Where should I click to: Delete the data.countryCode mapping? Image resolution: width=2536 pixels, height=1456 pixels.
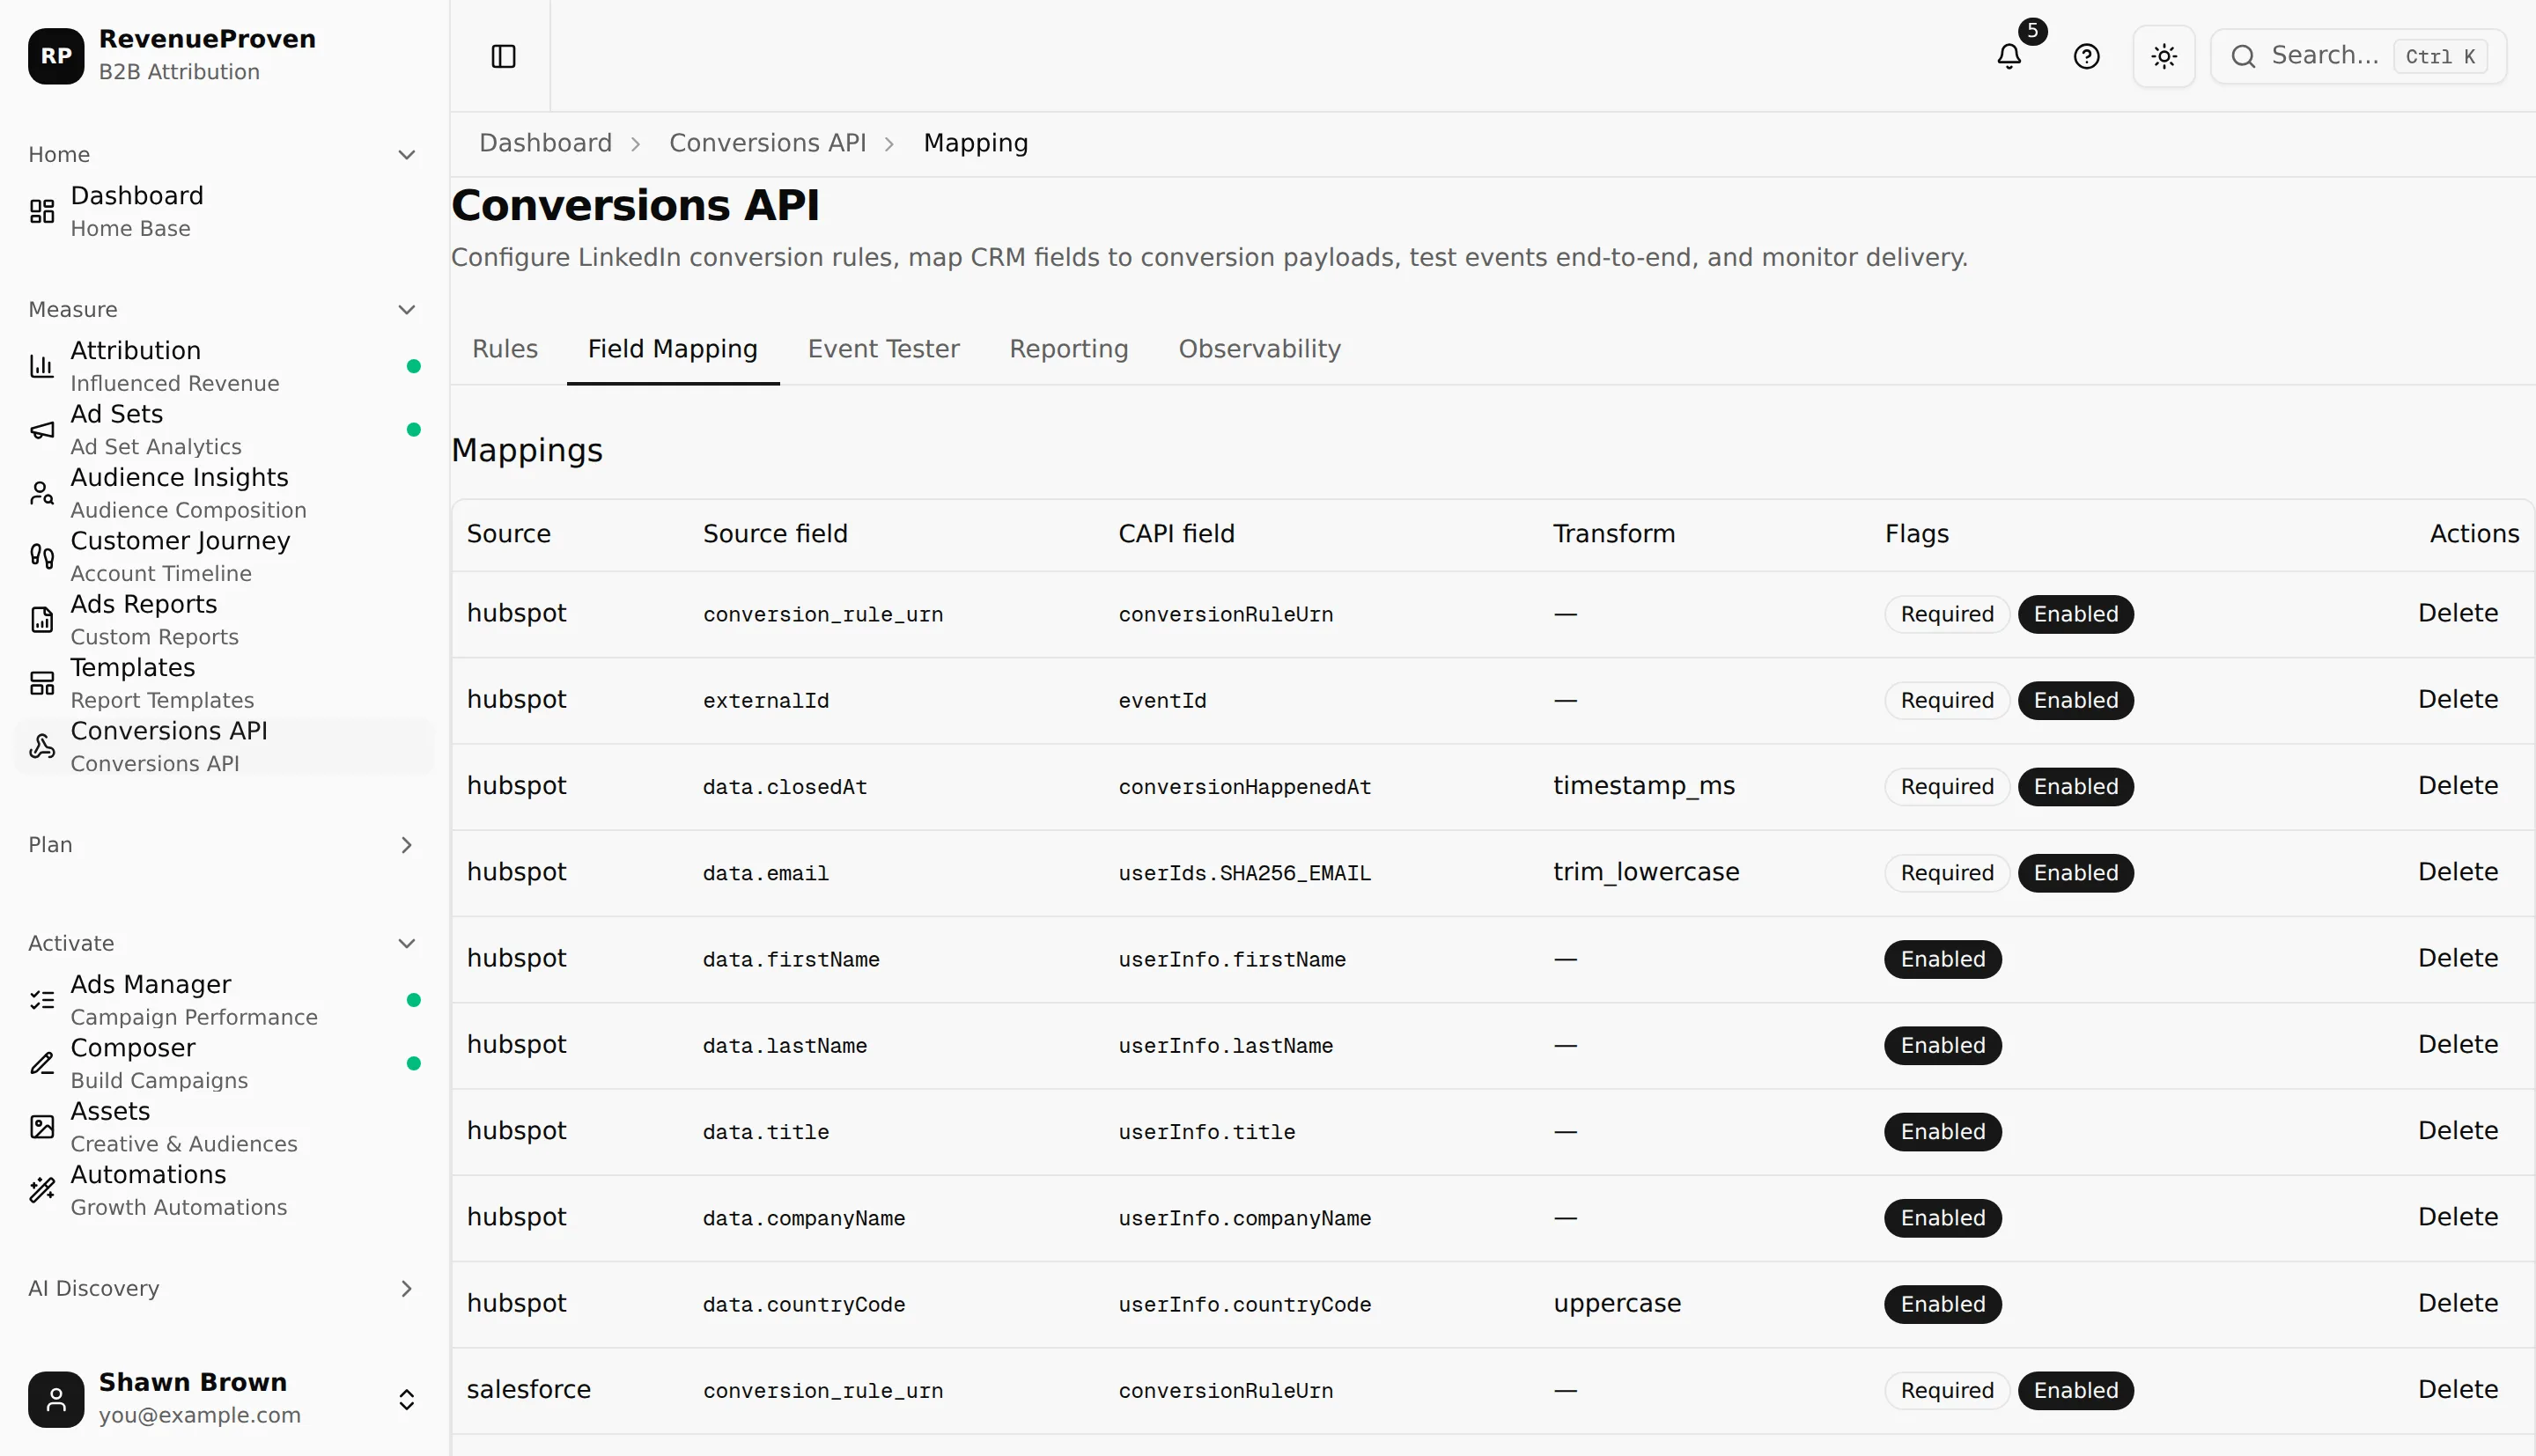2458,1303
